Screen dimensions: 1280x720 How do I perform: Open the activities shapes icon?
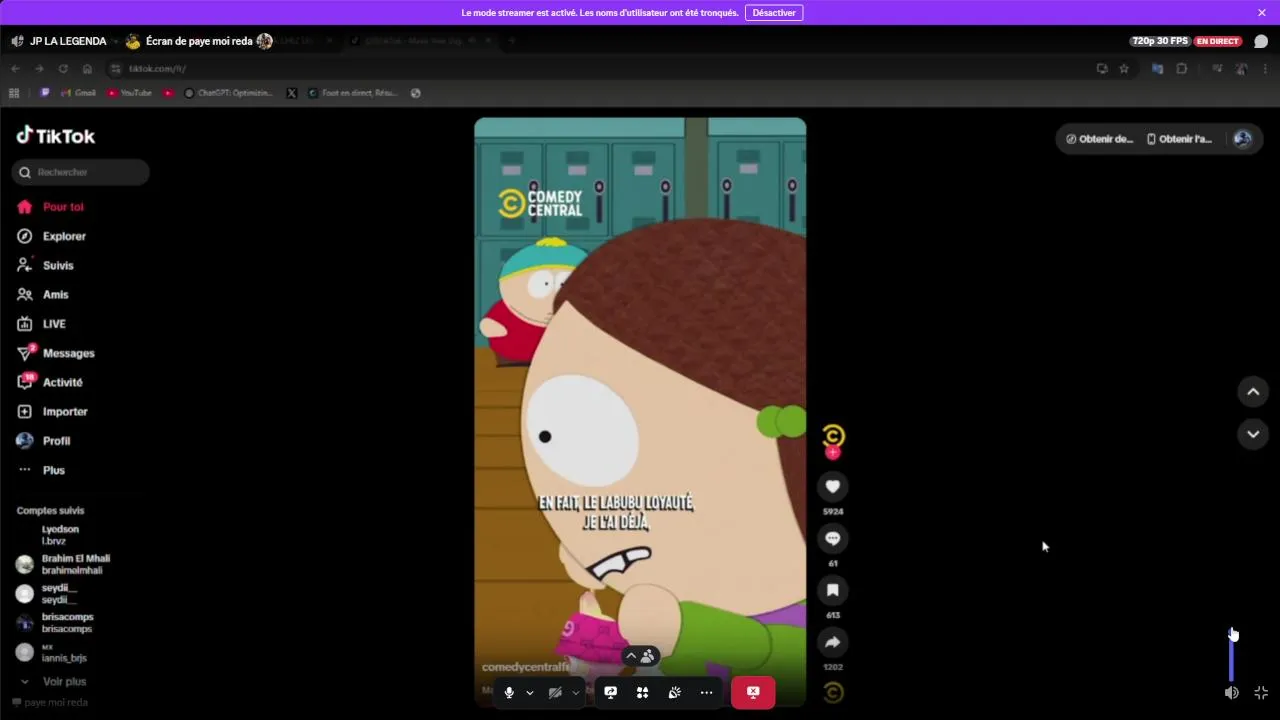[643, 692]
